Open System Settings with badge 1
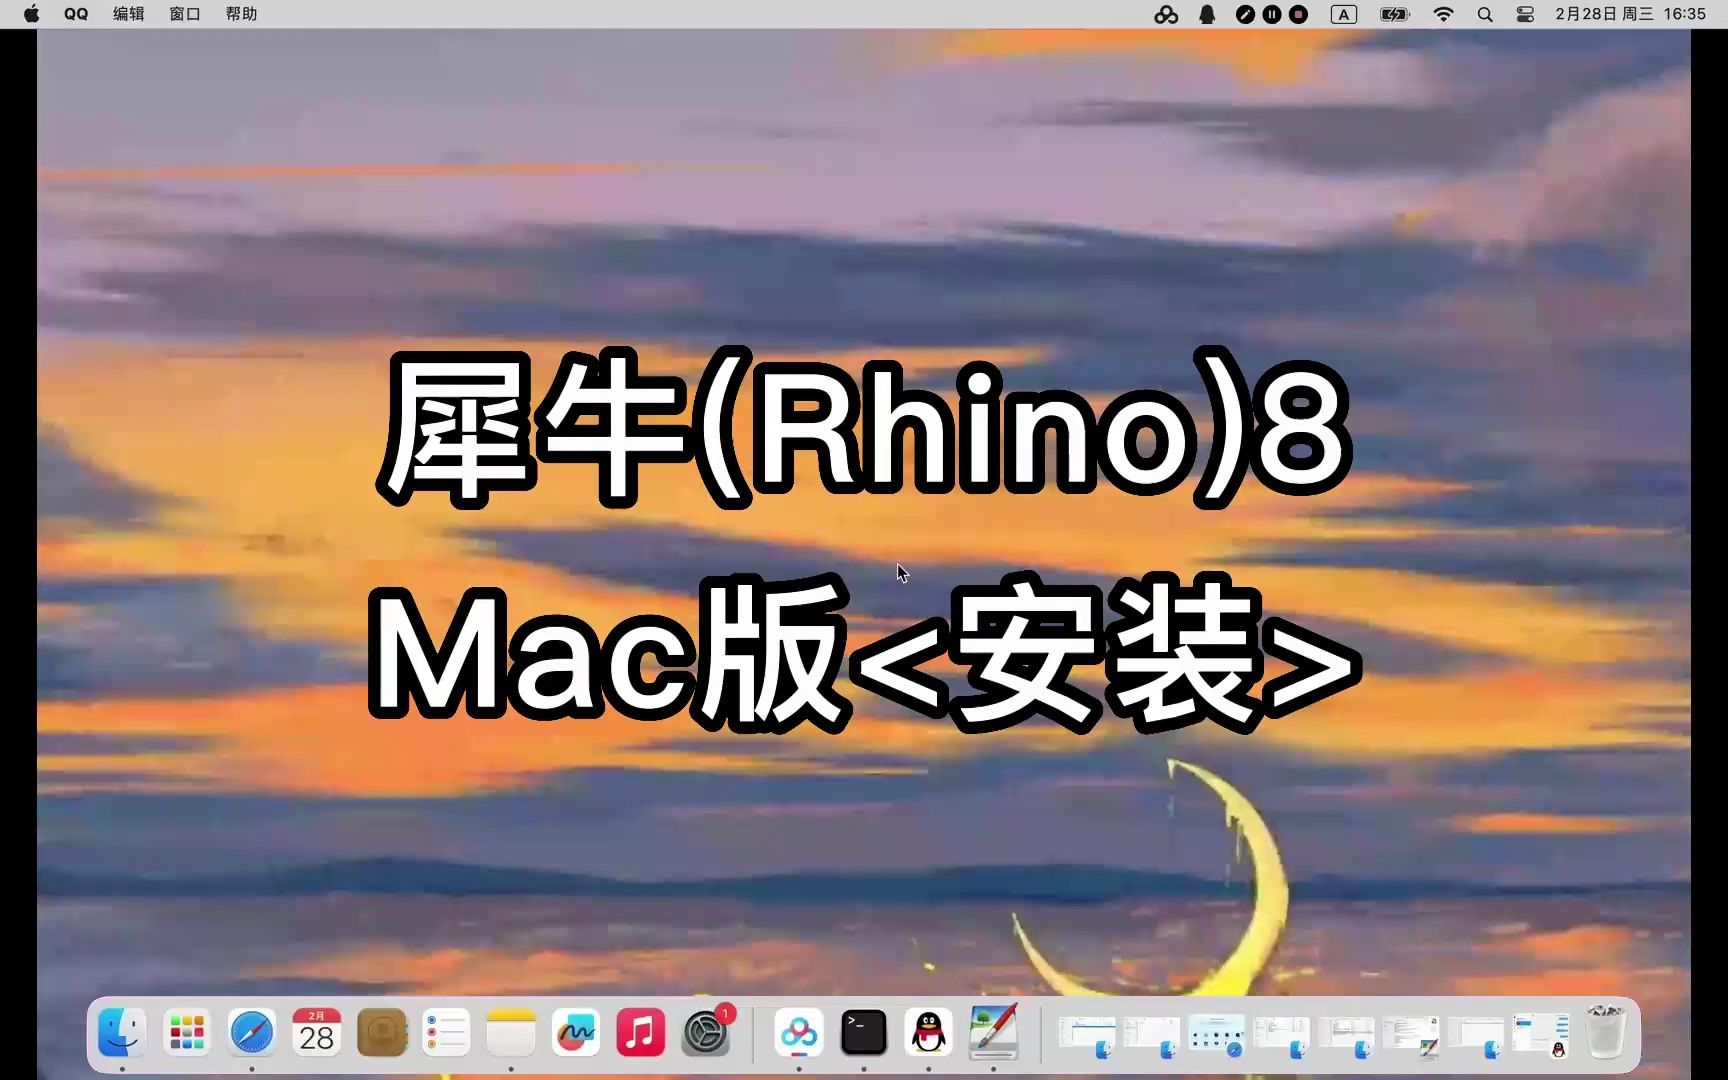Image resolution: width=1728 pixels, height=1080 pixels. [x=706, y=1032]
